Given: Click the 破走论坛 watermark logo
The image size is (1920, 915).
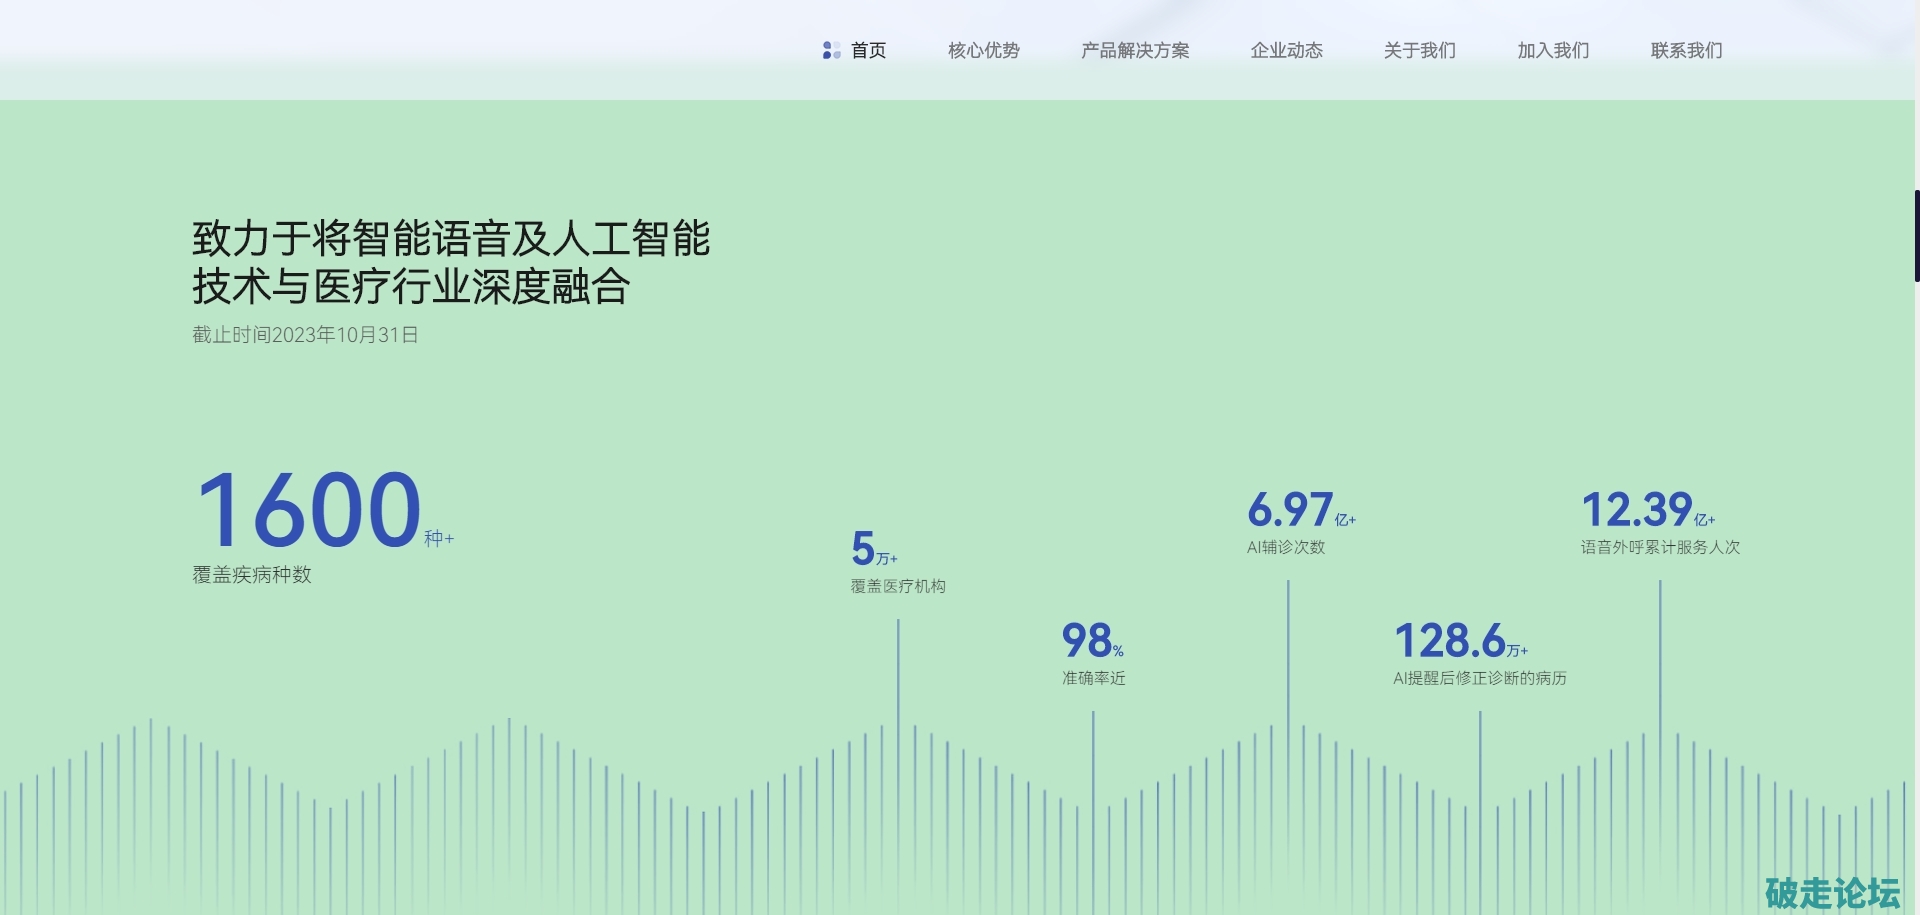Looking at the screenshot, I should point(1831,892).
